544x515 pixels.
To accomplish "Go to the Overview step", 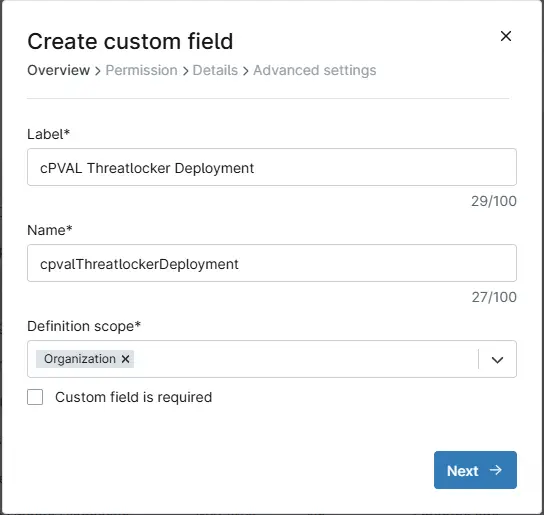I will click(59, 70).
